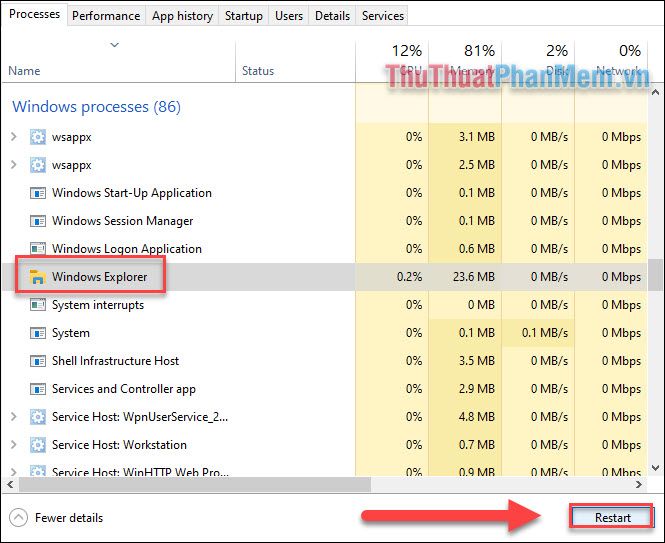Sort by CPU column showing 12%
Viewport: 665px width, 543px height.
(392, 62)
